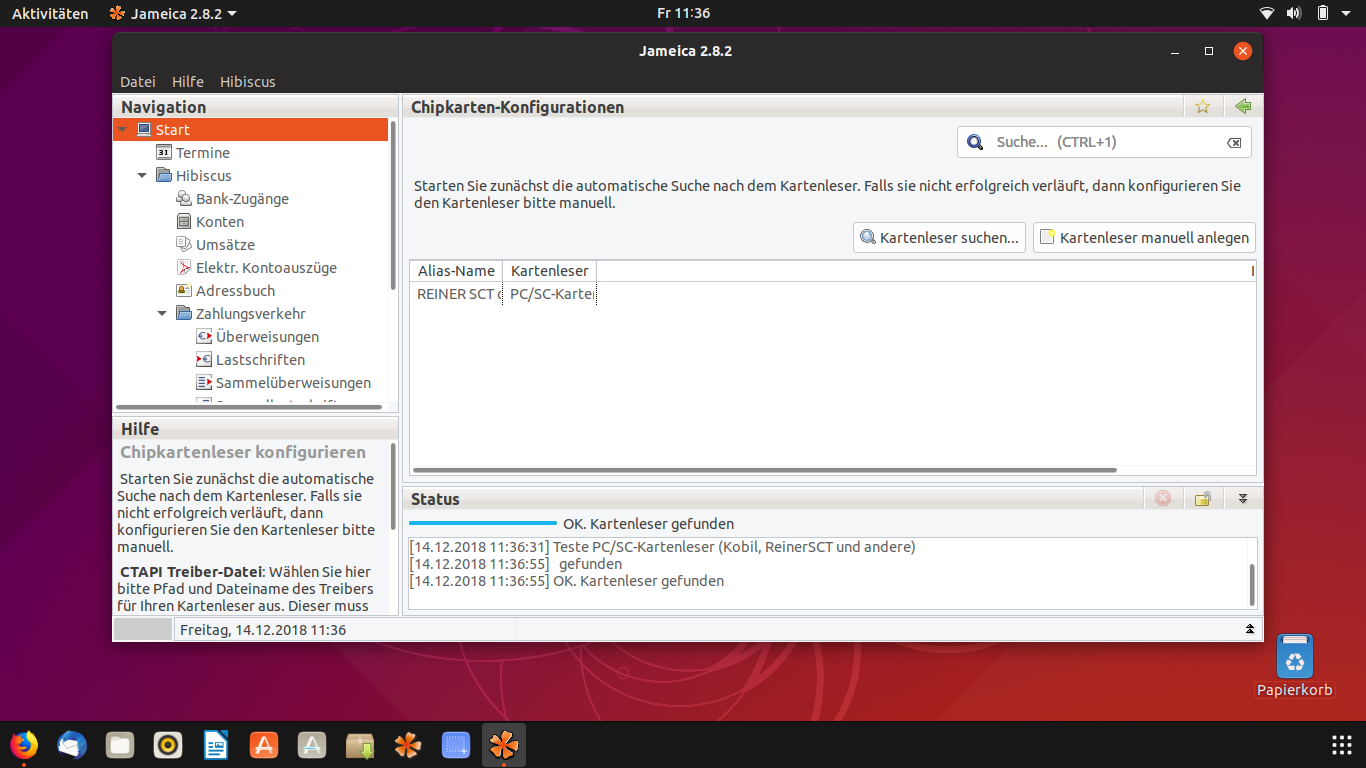Select the REINER SCT table row
Viewport: 1366px width, 768px height.
[x=832, y=294]
